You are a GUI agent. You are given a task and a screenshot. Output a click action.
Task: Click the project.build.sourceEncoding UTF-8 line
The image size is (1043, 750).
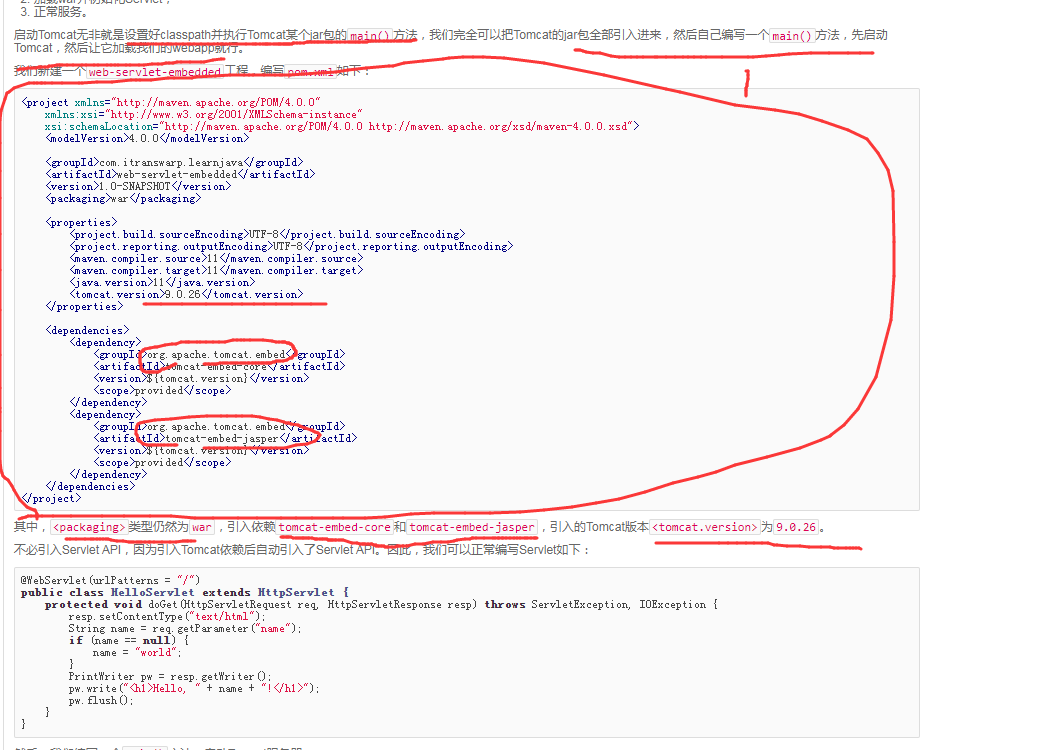click(267, 234)
